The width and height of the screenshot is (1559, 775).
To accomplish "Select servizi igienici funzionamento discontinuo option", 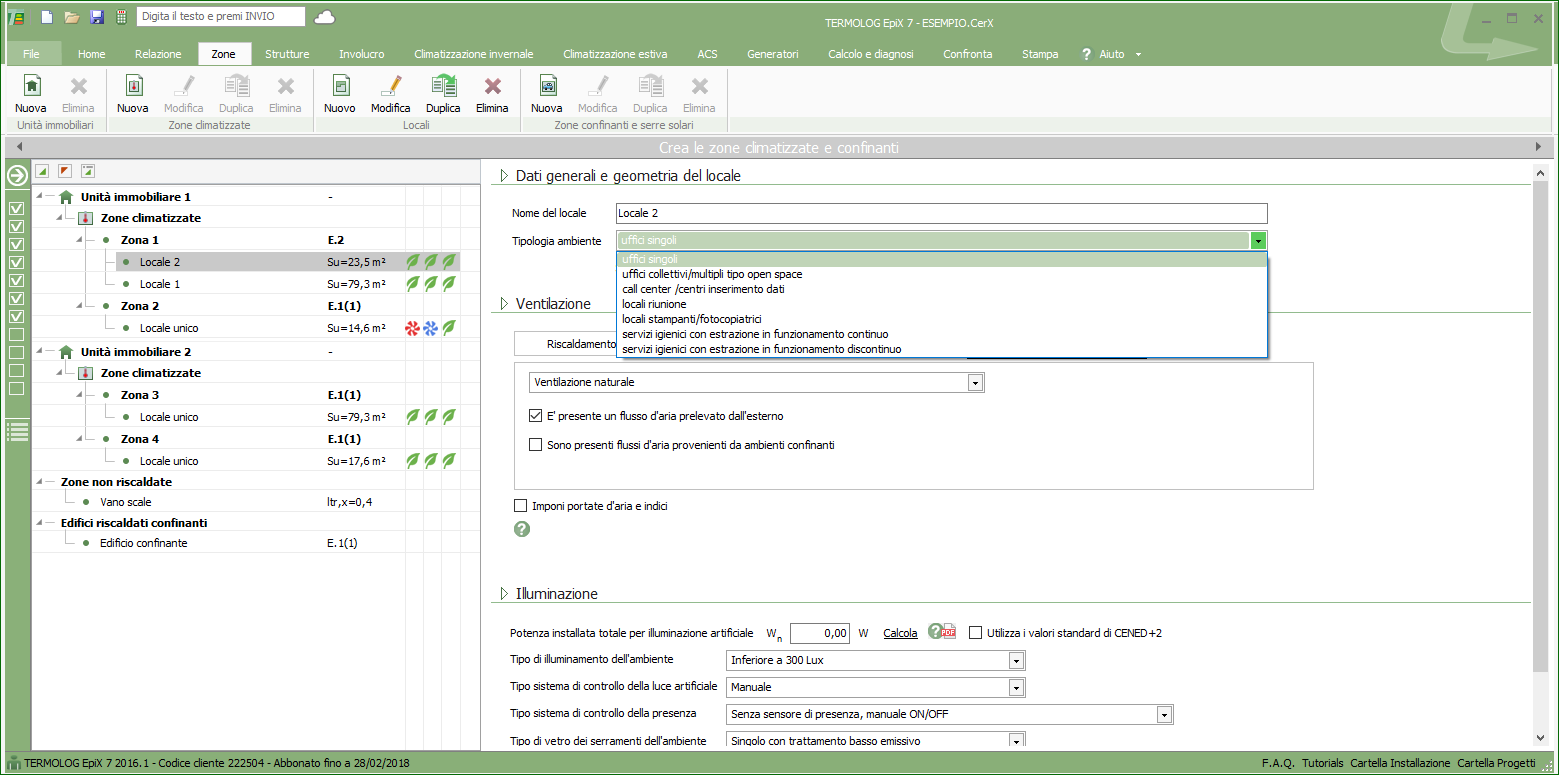I will [943, 349].
